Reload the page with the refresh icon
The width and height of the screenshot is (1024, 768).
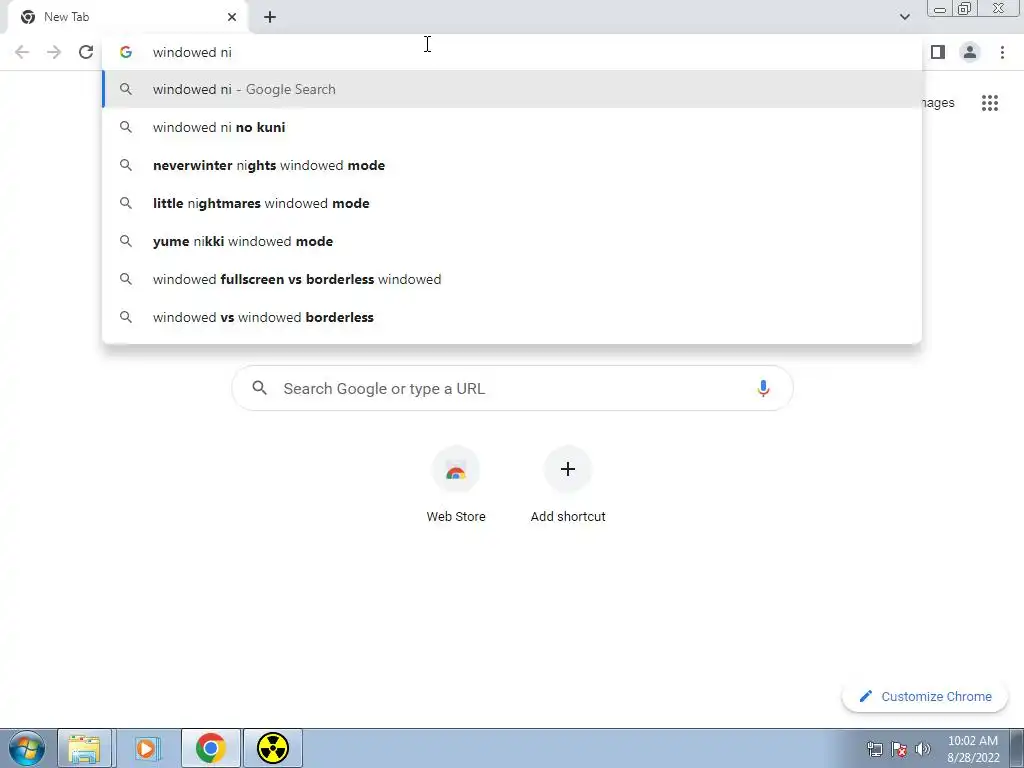[86, 52]
